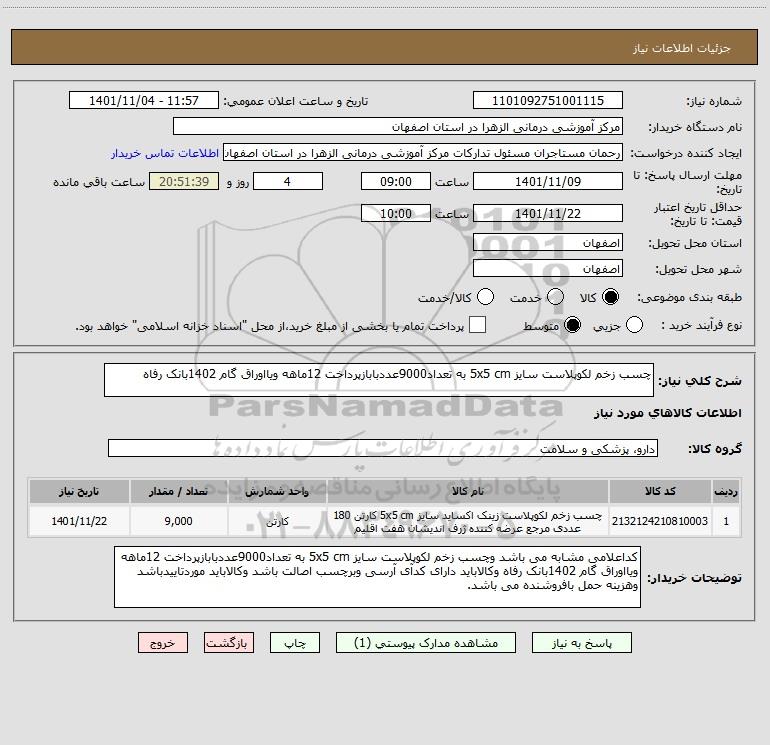Click the واحد شمارش column header
770x745 pixels.
(277, 491)
